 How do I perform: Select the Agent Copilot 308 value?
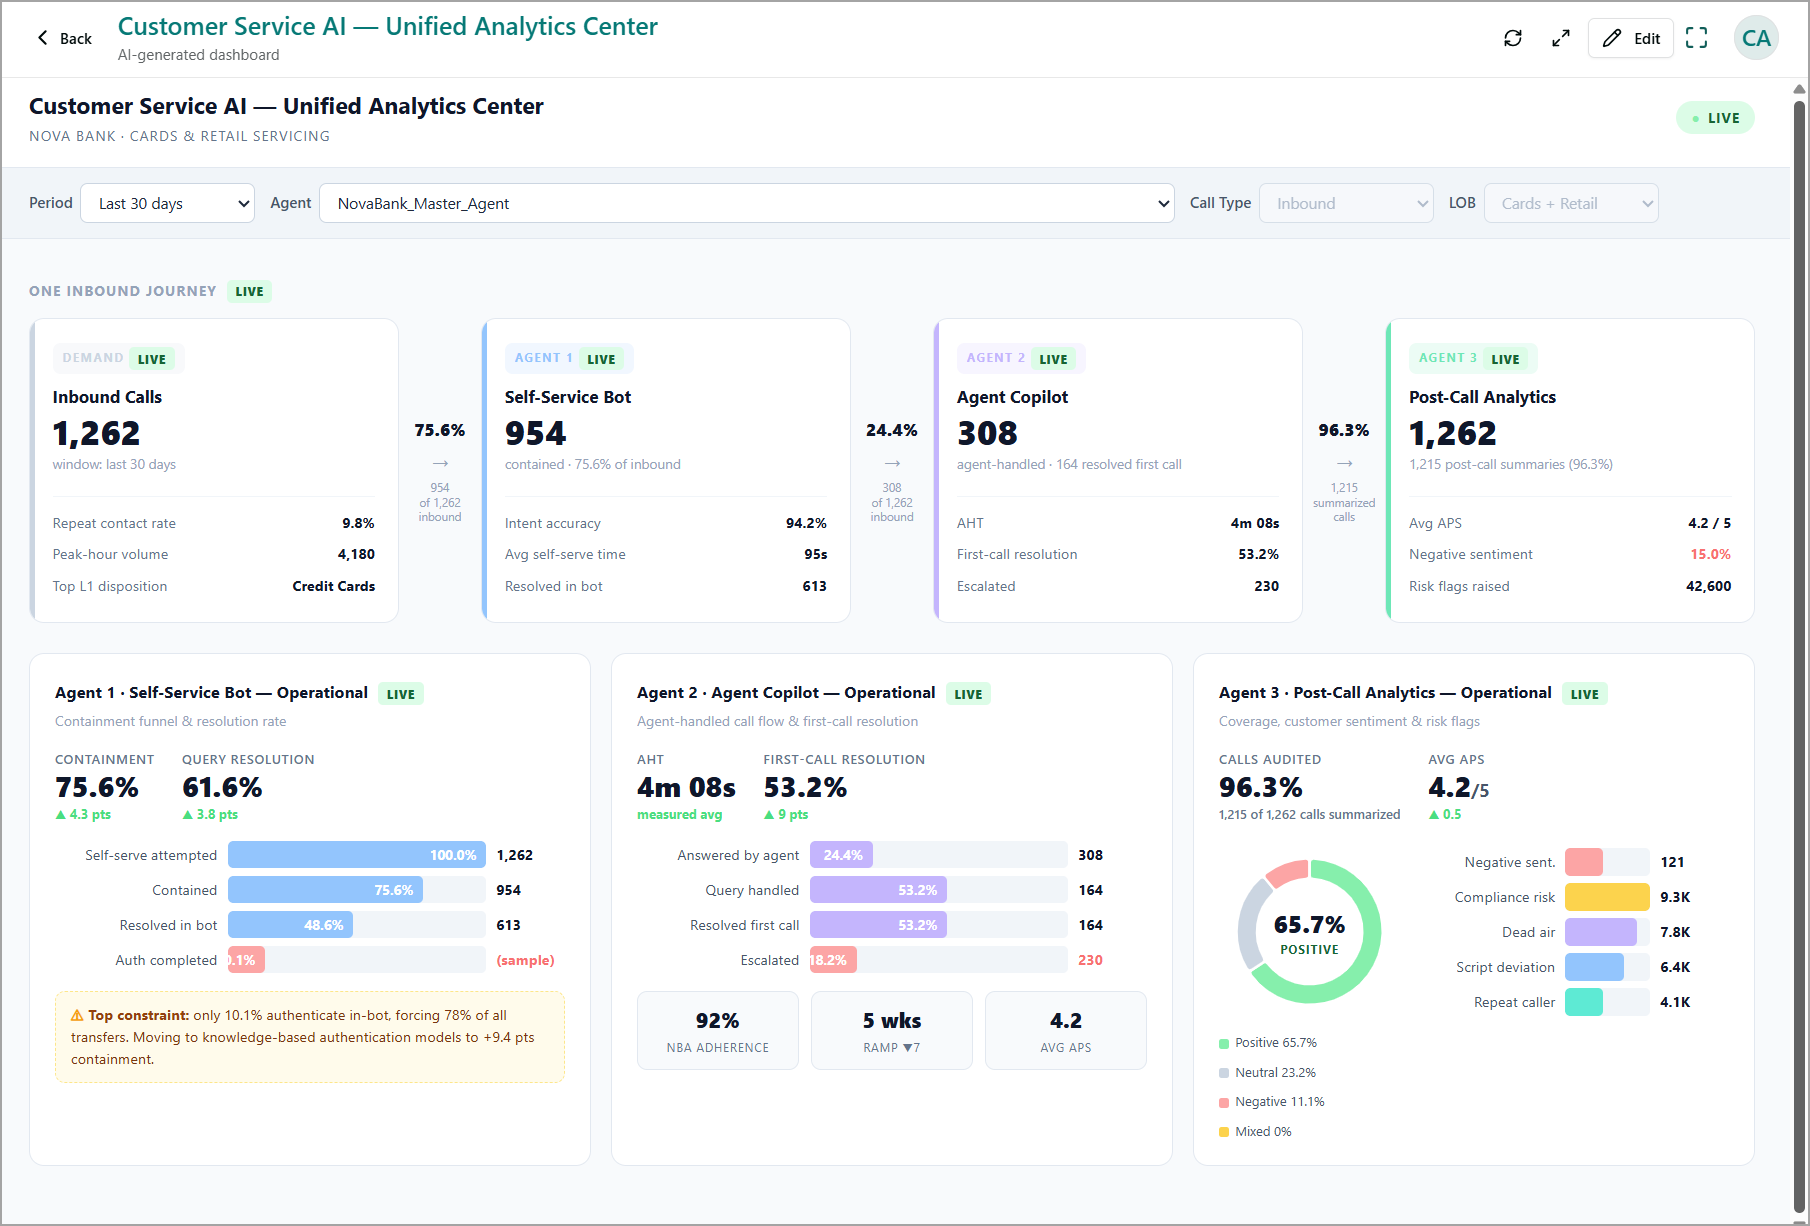987,433
